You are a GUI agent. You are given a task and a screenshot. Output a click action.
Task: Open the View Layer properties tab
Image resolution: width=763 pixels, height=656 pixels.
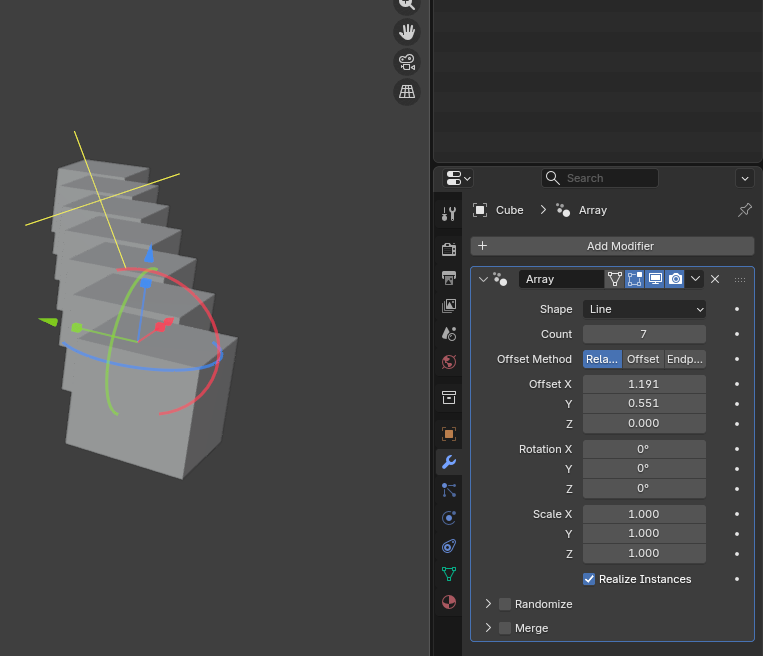pos(449,306)
